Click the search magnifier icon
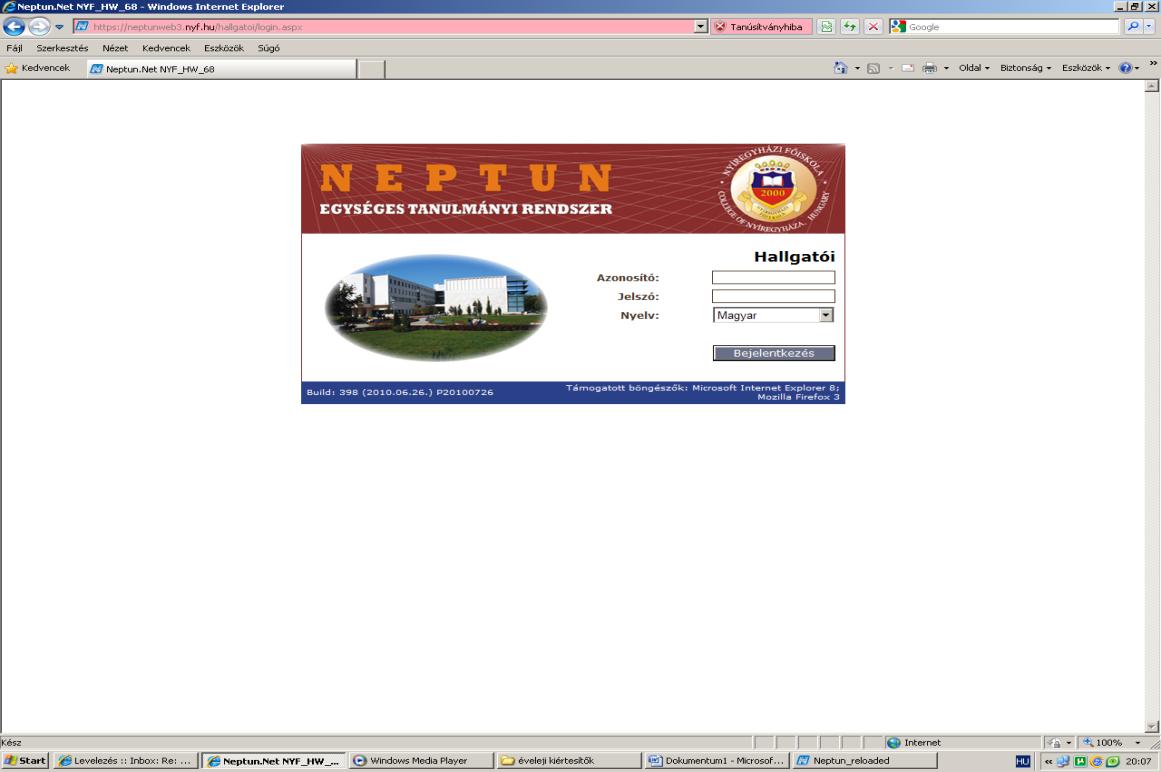1161x772 pixels. pos(1133,27)
